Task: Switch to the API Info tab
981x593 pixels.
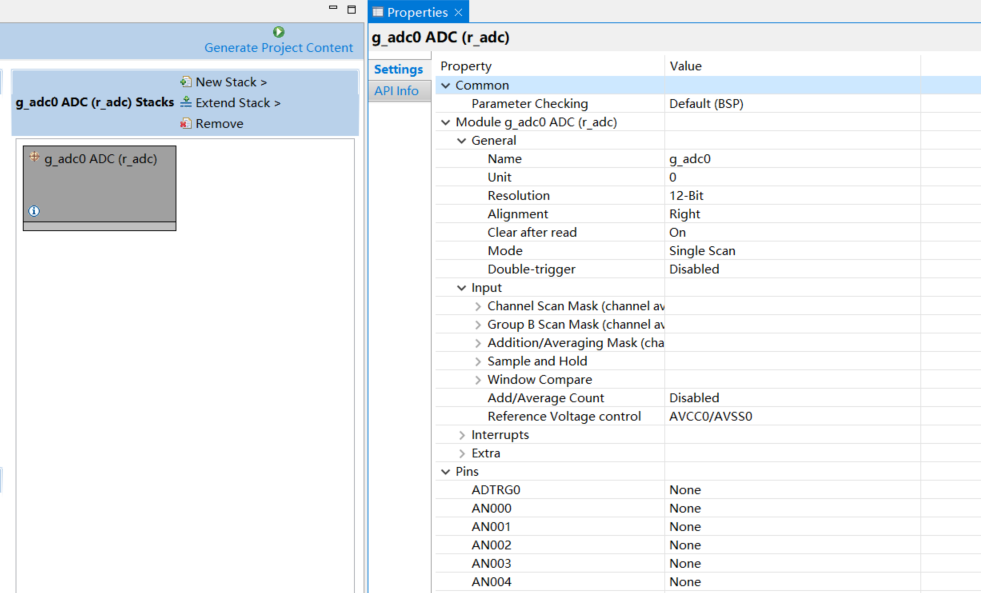Action: pyautogui.click(x=396, y=91)
